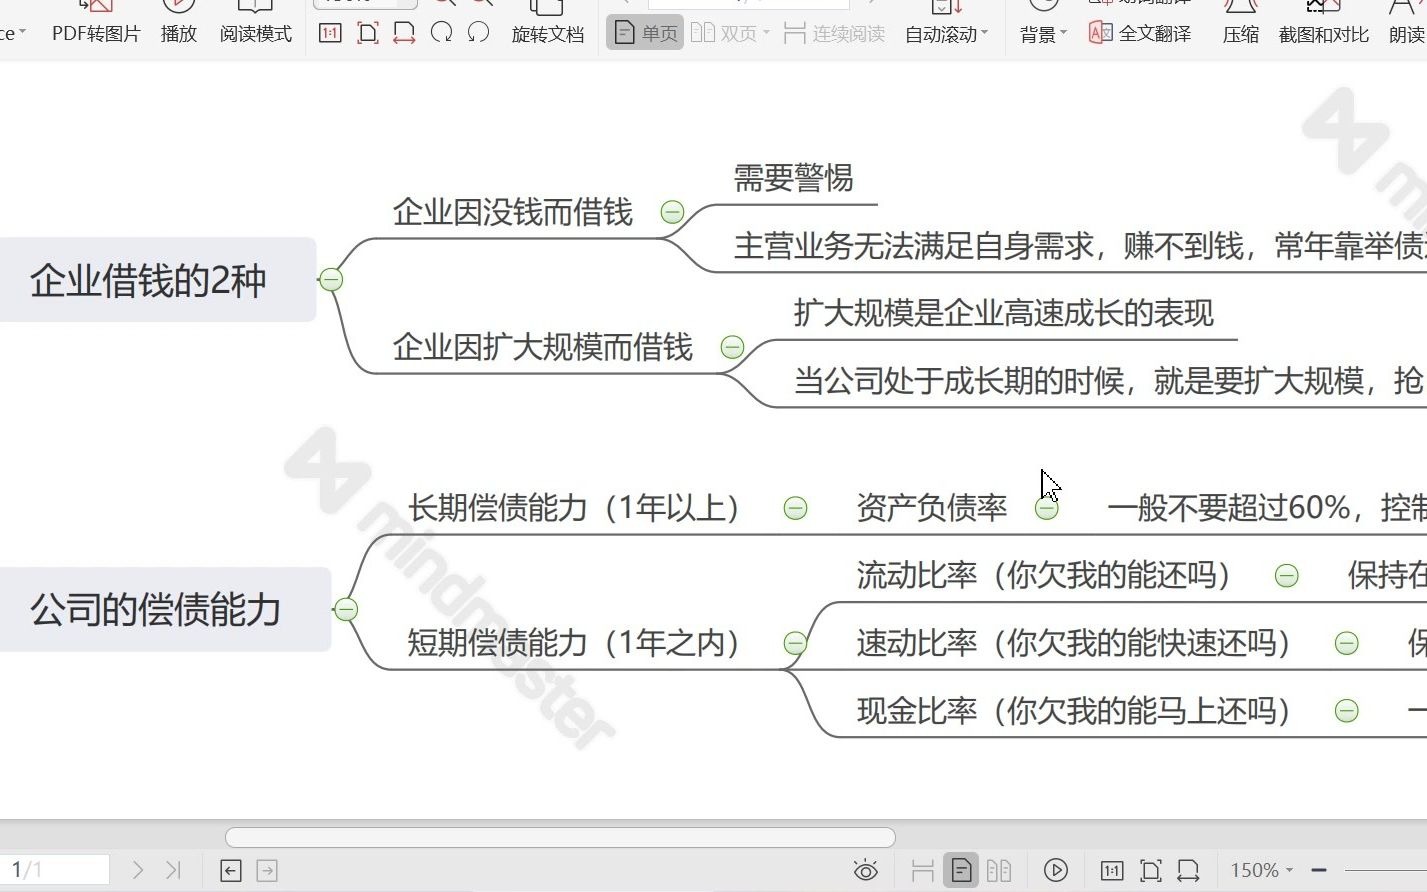Click the status bar play button
The height and width of the screenshot is (892, 1427).
[1056, 870]
